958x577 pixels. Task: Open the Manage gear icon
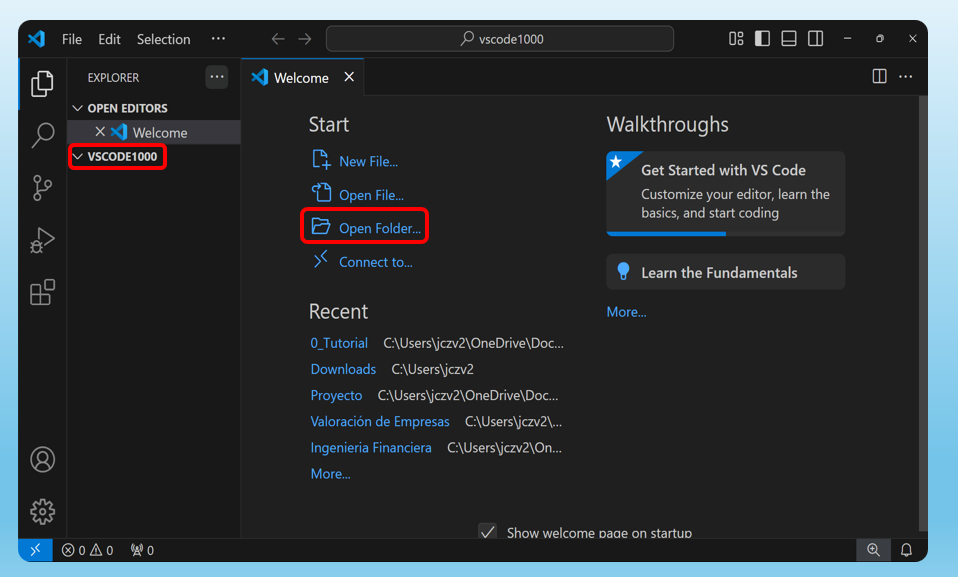point(42,512)
